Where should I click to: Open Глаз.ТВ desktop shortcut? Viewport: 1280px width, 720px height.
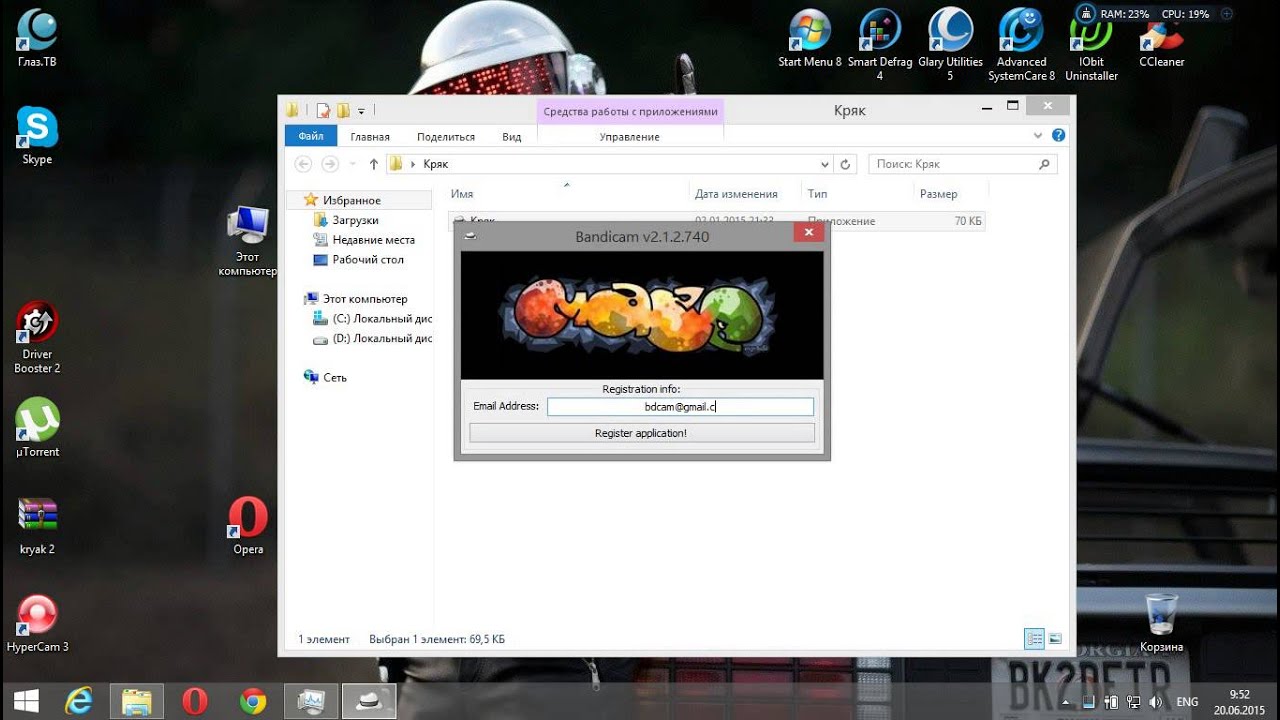(x=37, y=38)
